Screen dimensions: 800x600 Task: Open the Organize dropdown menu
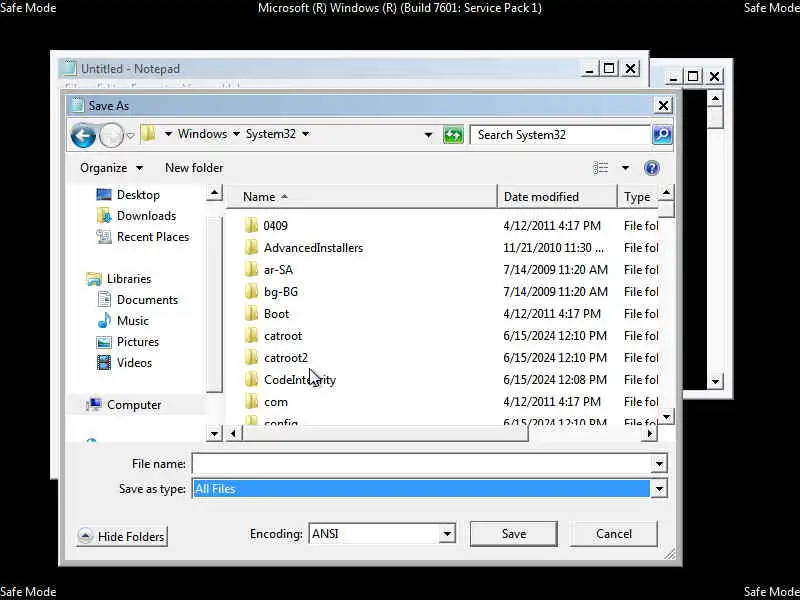coord(111,168)
